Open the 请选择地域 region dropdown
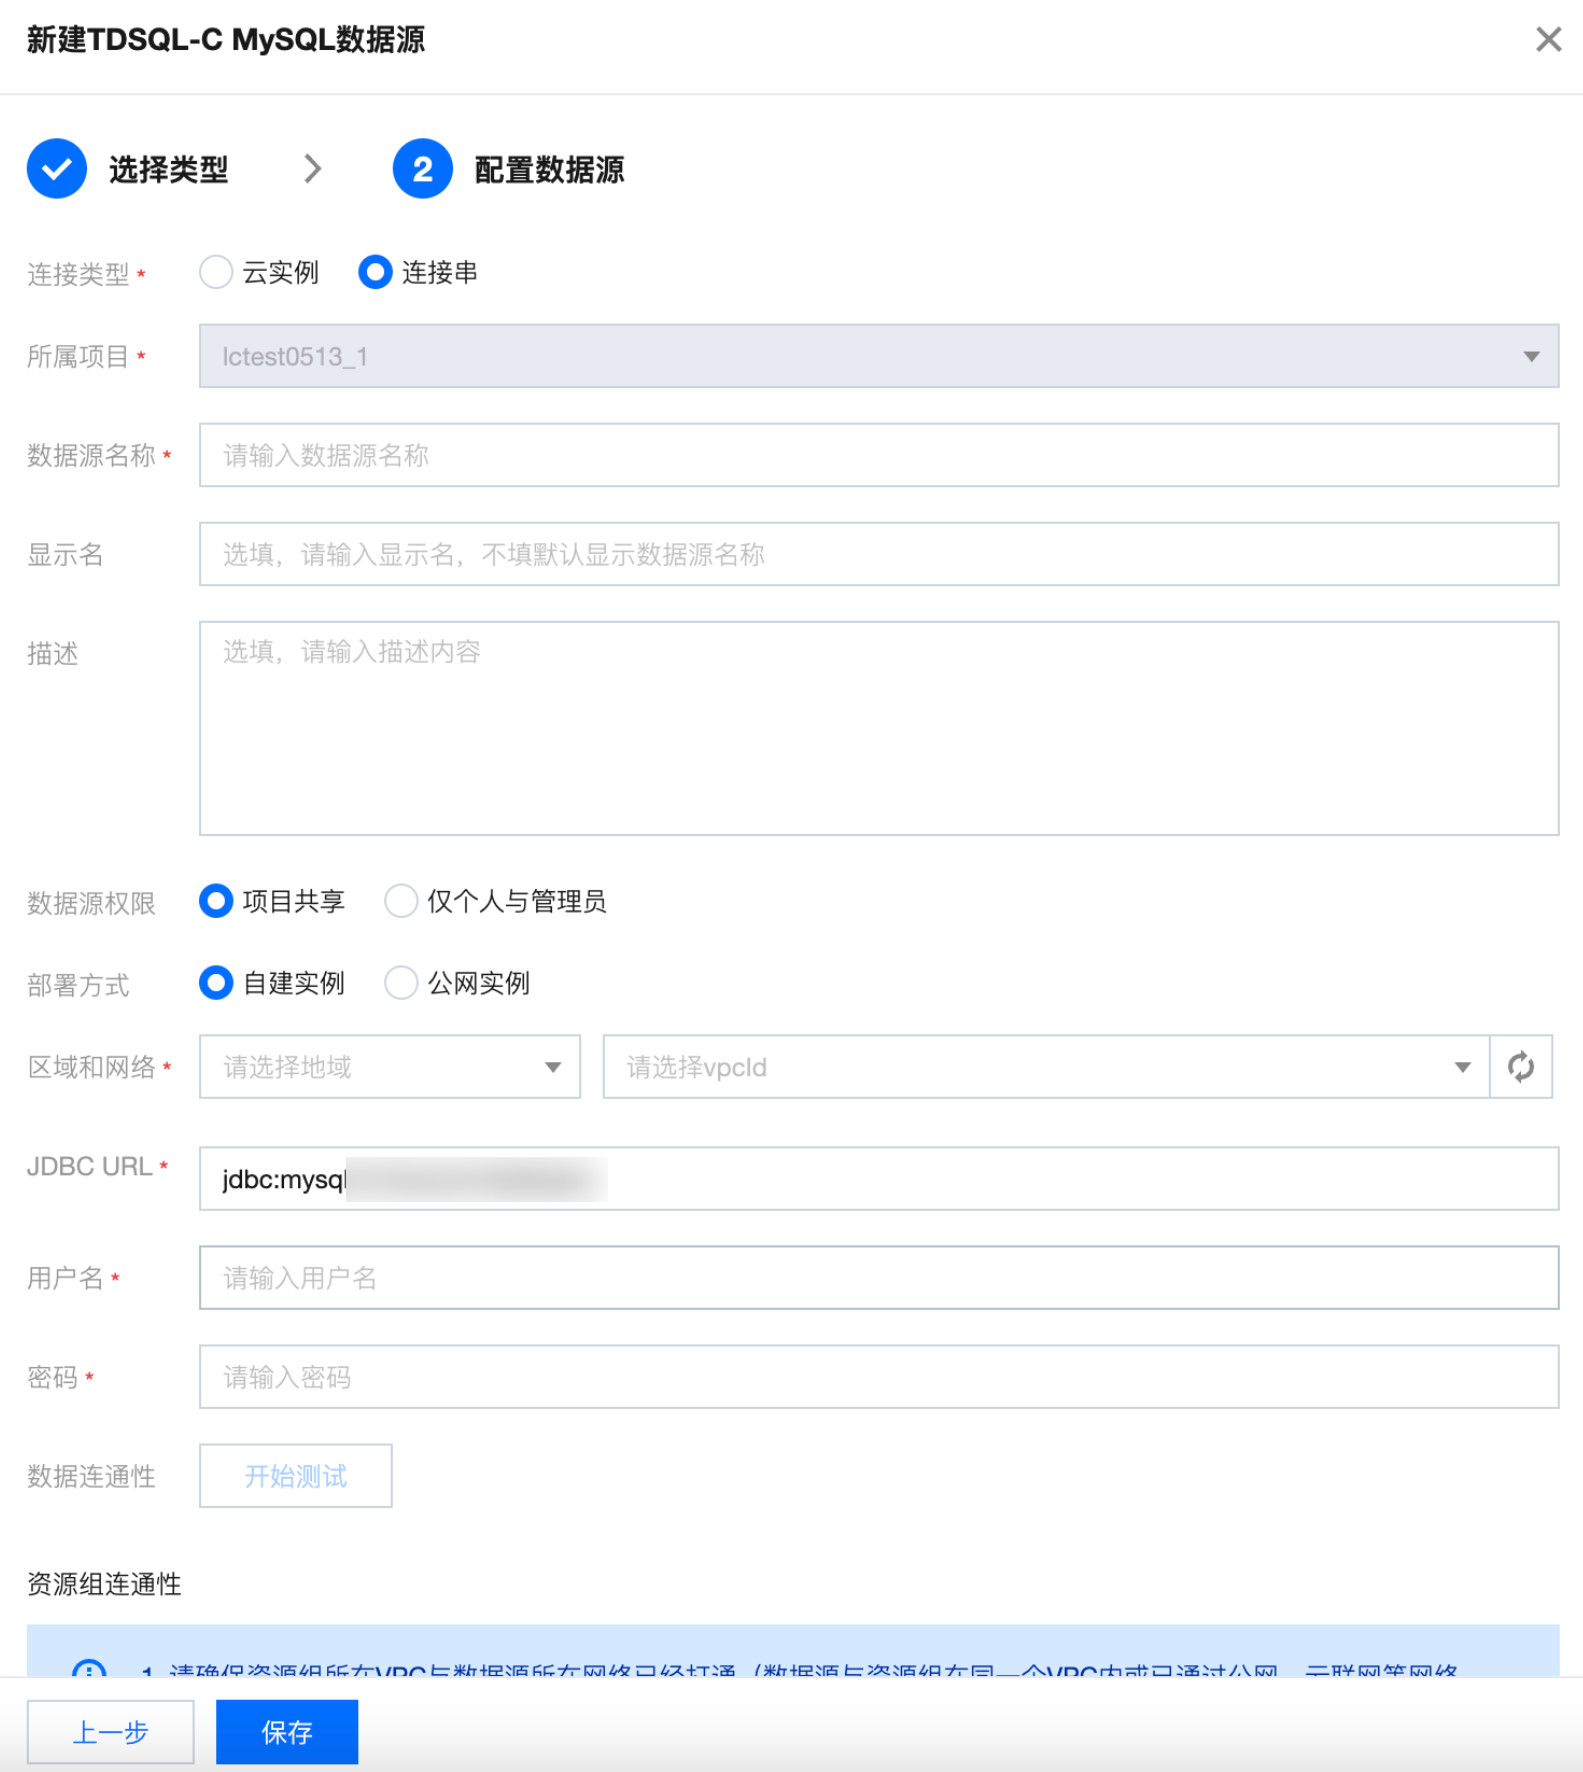This screenshot has width=1583, height=1772. (x=390, y=1067)
